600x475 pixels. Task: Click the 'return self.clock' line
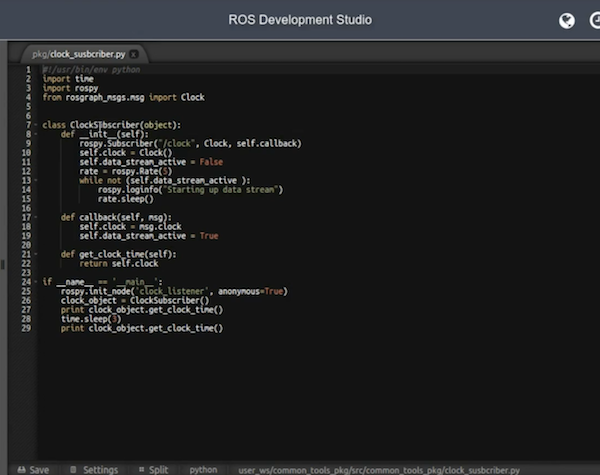(x=119, y=263)
